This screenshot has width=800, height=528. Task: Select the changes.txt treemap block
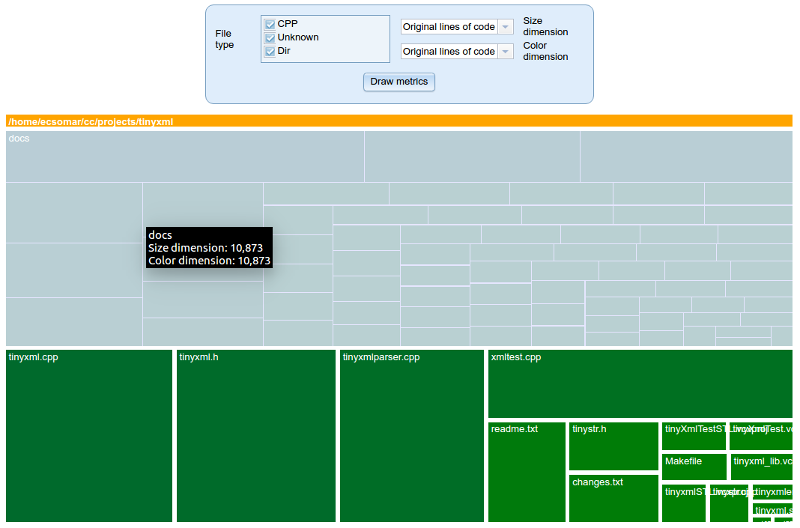coord(613,498)
